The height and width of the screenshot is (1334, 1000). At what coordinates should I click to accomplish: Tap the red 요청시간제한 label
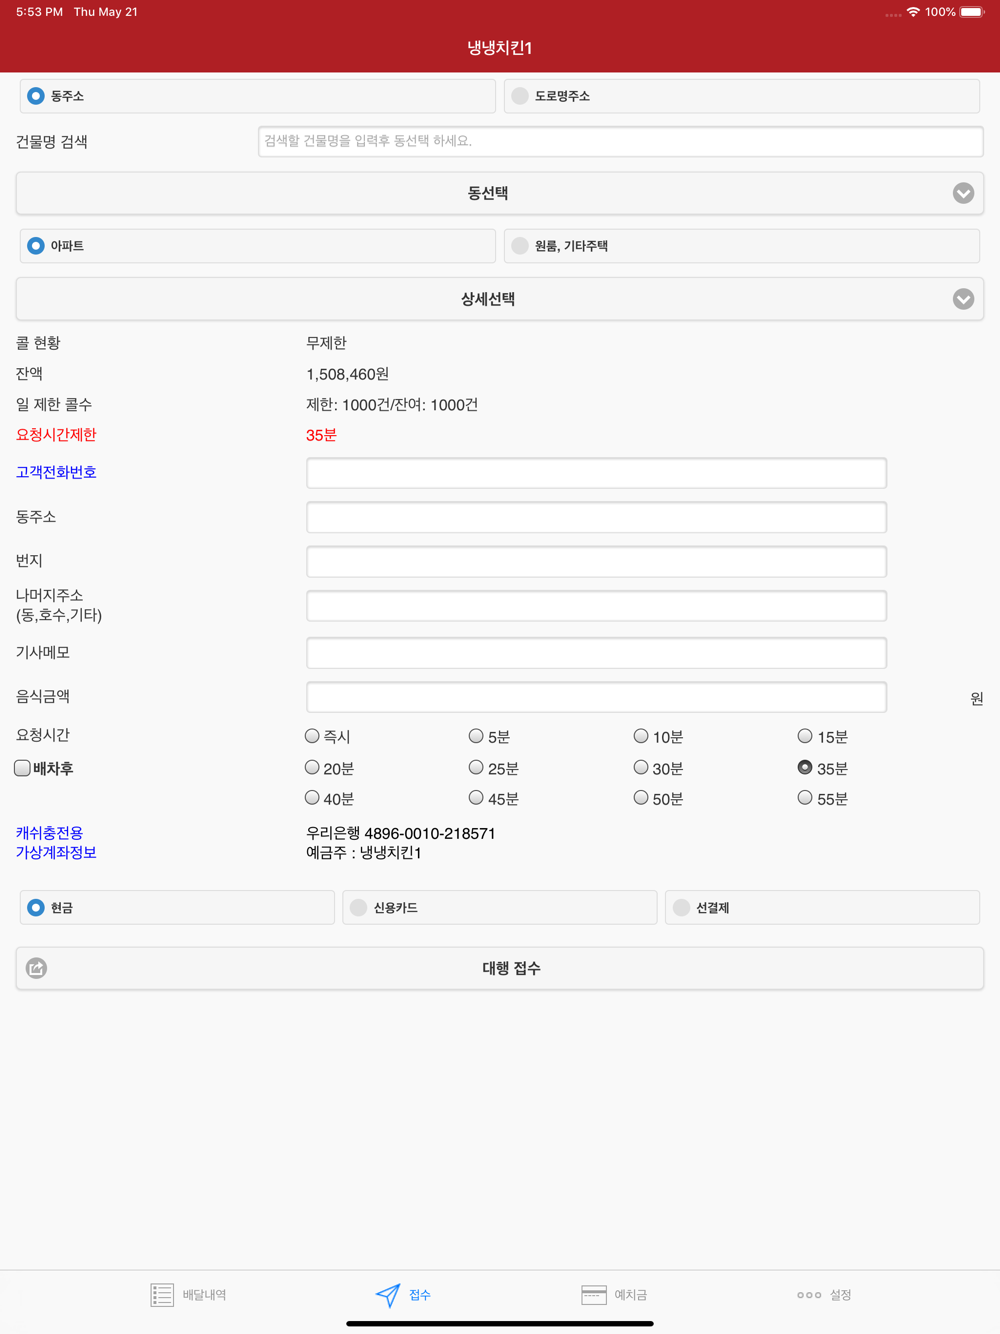point(56,435)
